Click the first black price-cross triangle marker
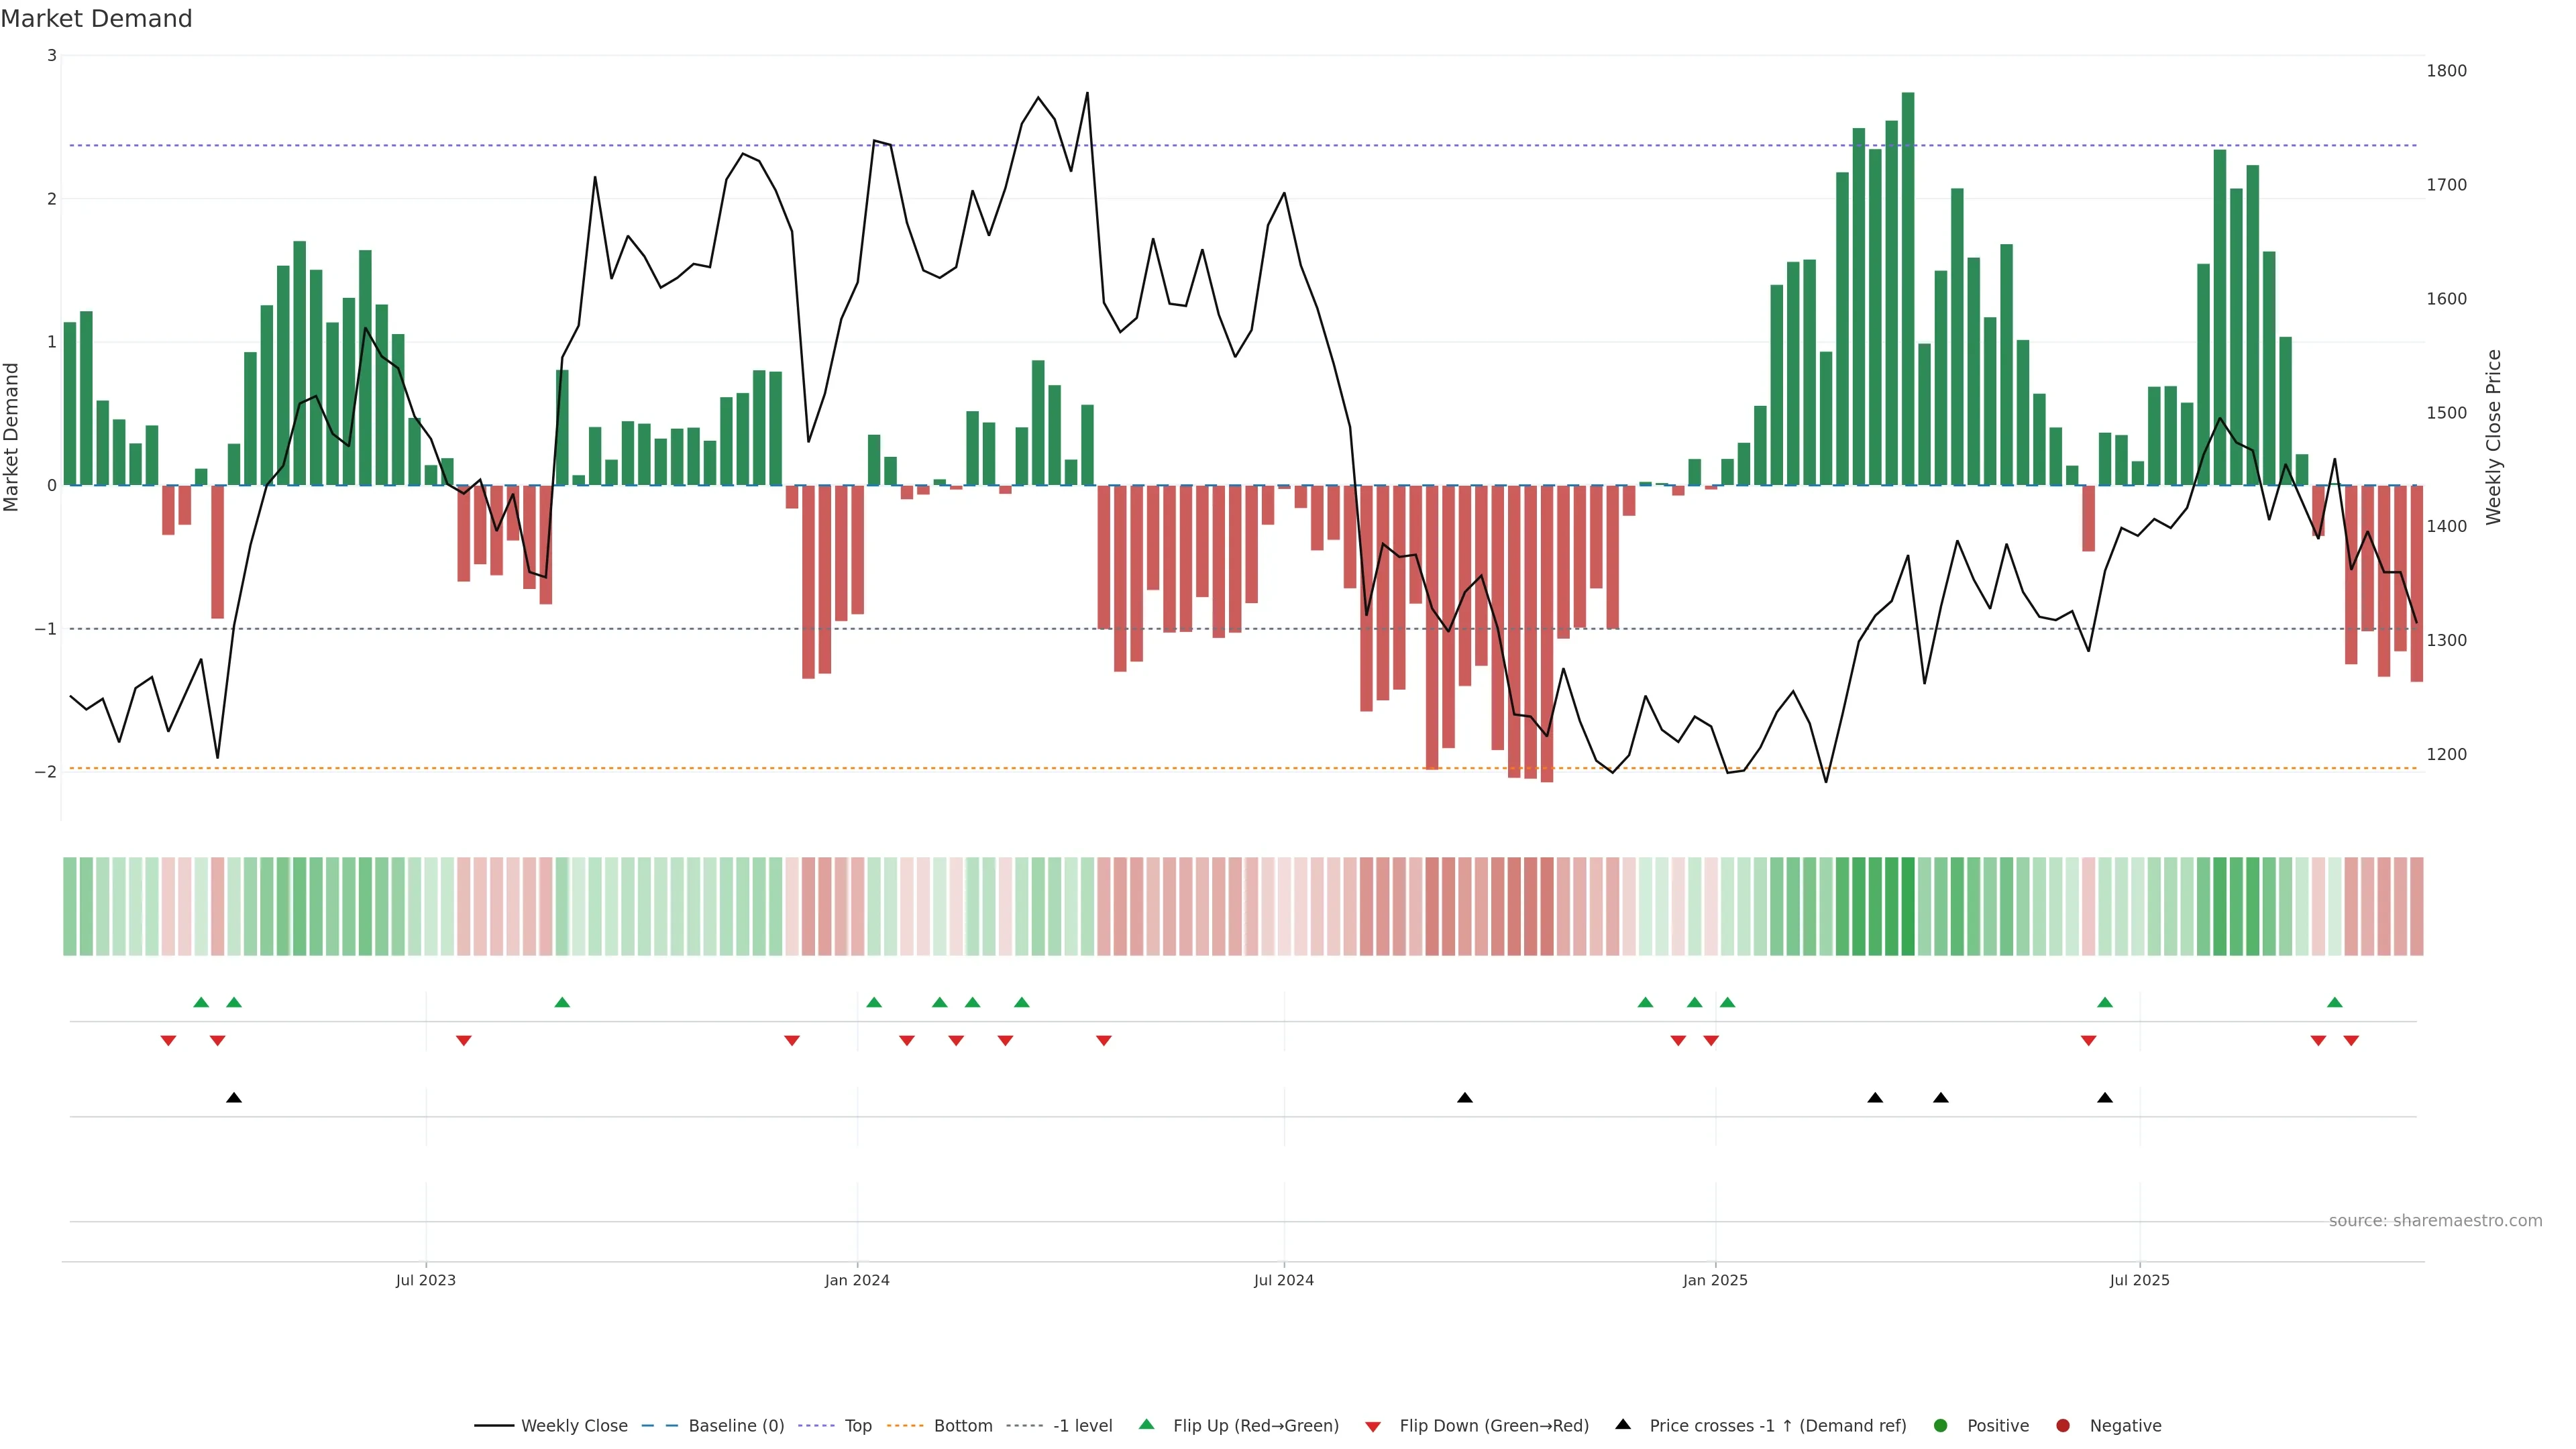 tap(234, 1098)
